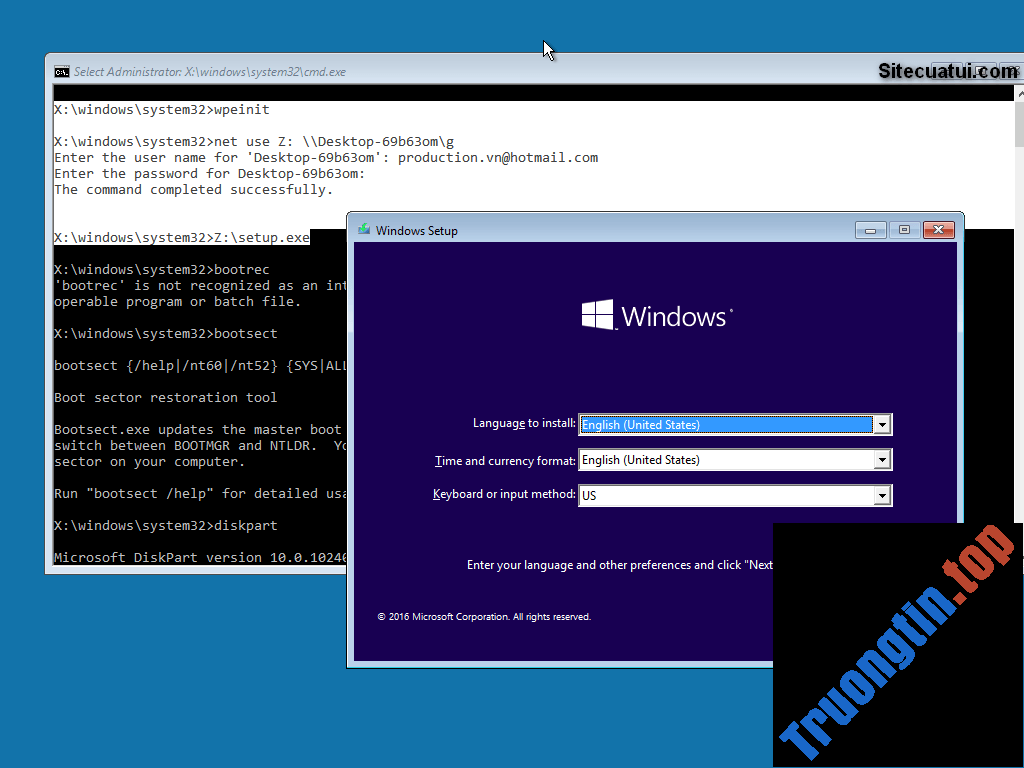
Task: Minimize the Windows Setup window
Action: [x=870, y=230]
